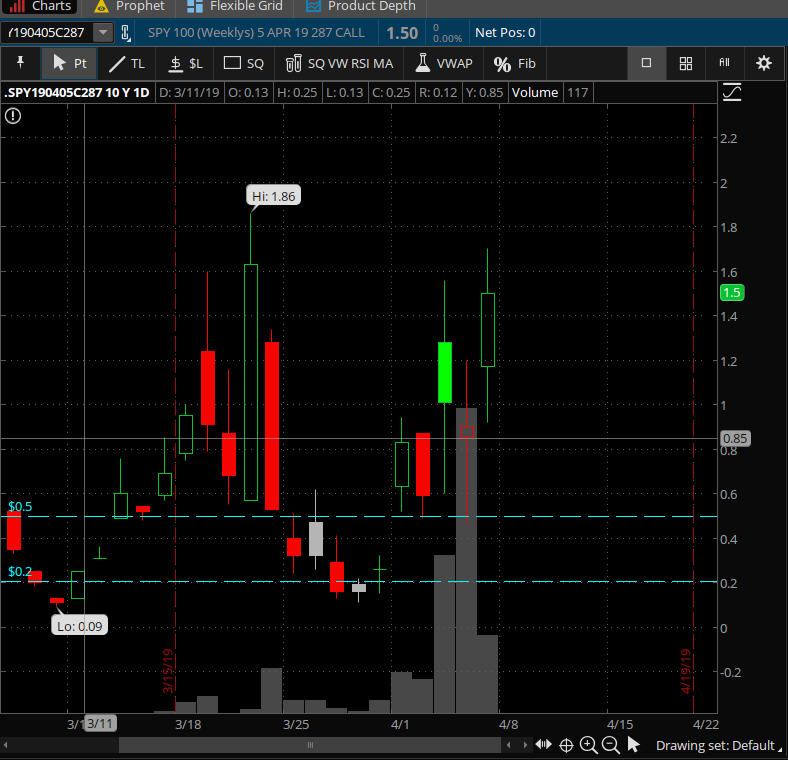Screen dimensions: 788x760
Task: Click the scroll-left arrow near pan icon
Action: [x=509, y=745]
